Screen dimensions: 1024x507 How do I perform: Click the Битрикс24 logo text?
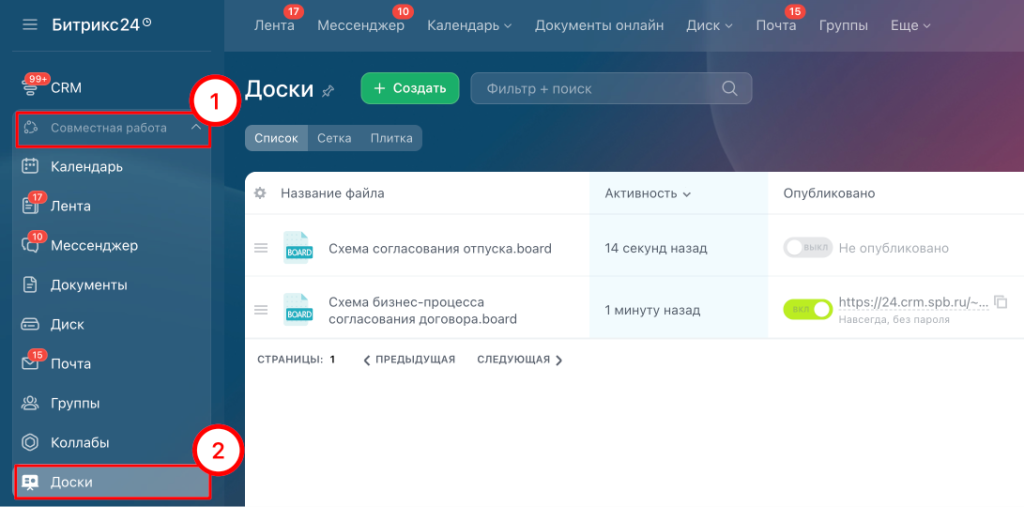click(x=102, y=25)
